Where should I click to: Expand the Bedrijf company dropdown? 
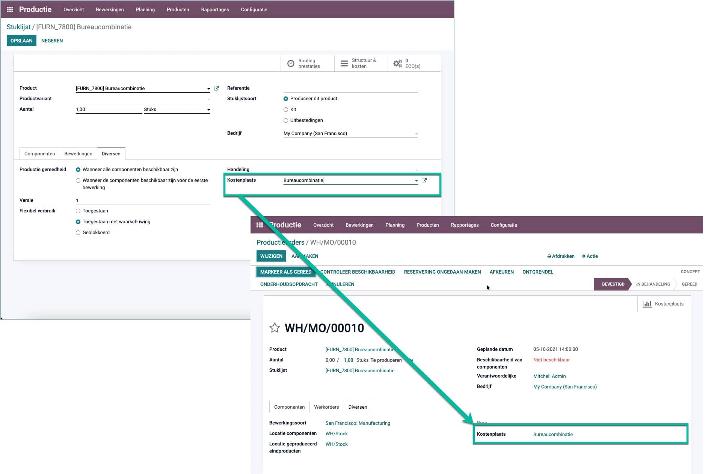[x=416, y=134]
